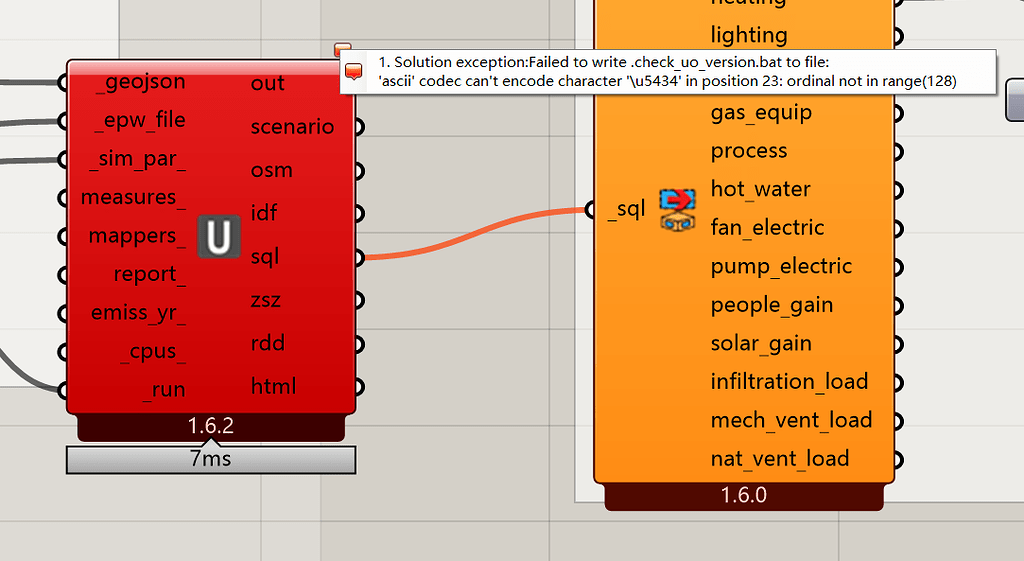Click the red speech bubble icon in the tooltip
1024x561 pixels.
[354, 72]
